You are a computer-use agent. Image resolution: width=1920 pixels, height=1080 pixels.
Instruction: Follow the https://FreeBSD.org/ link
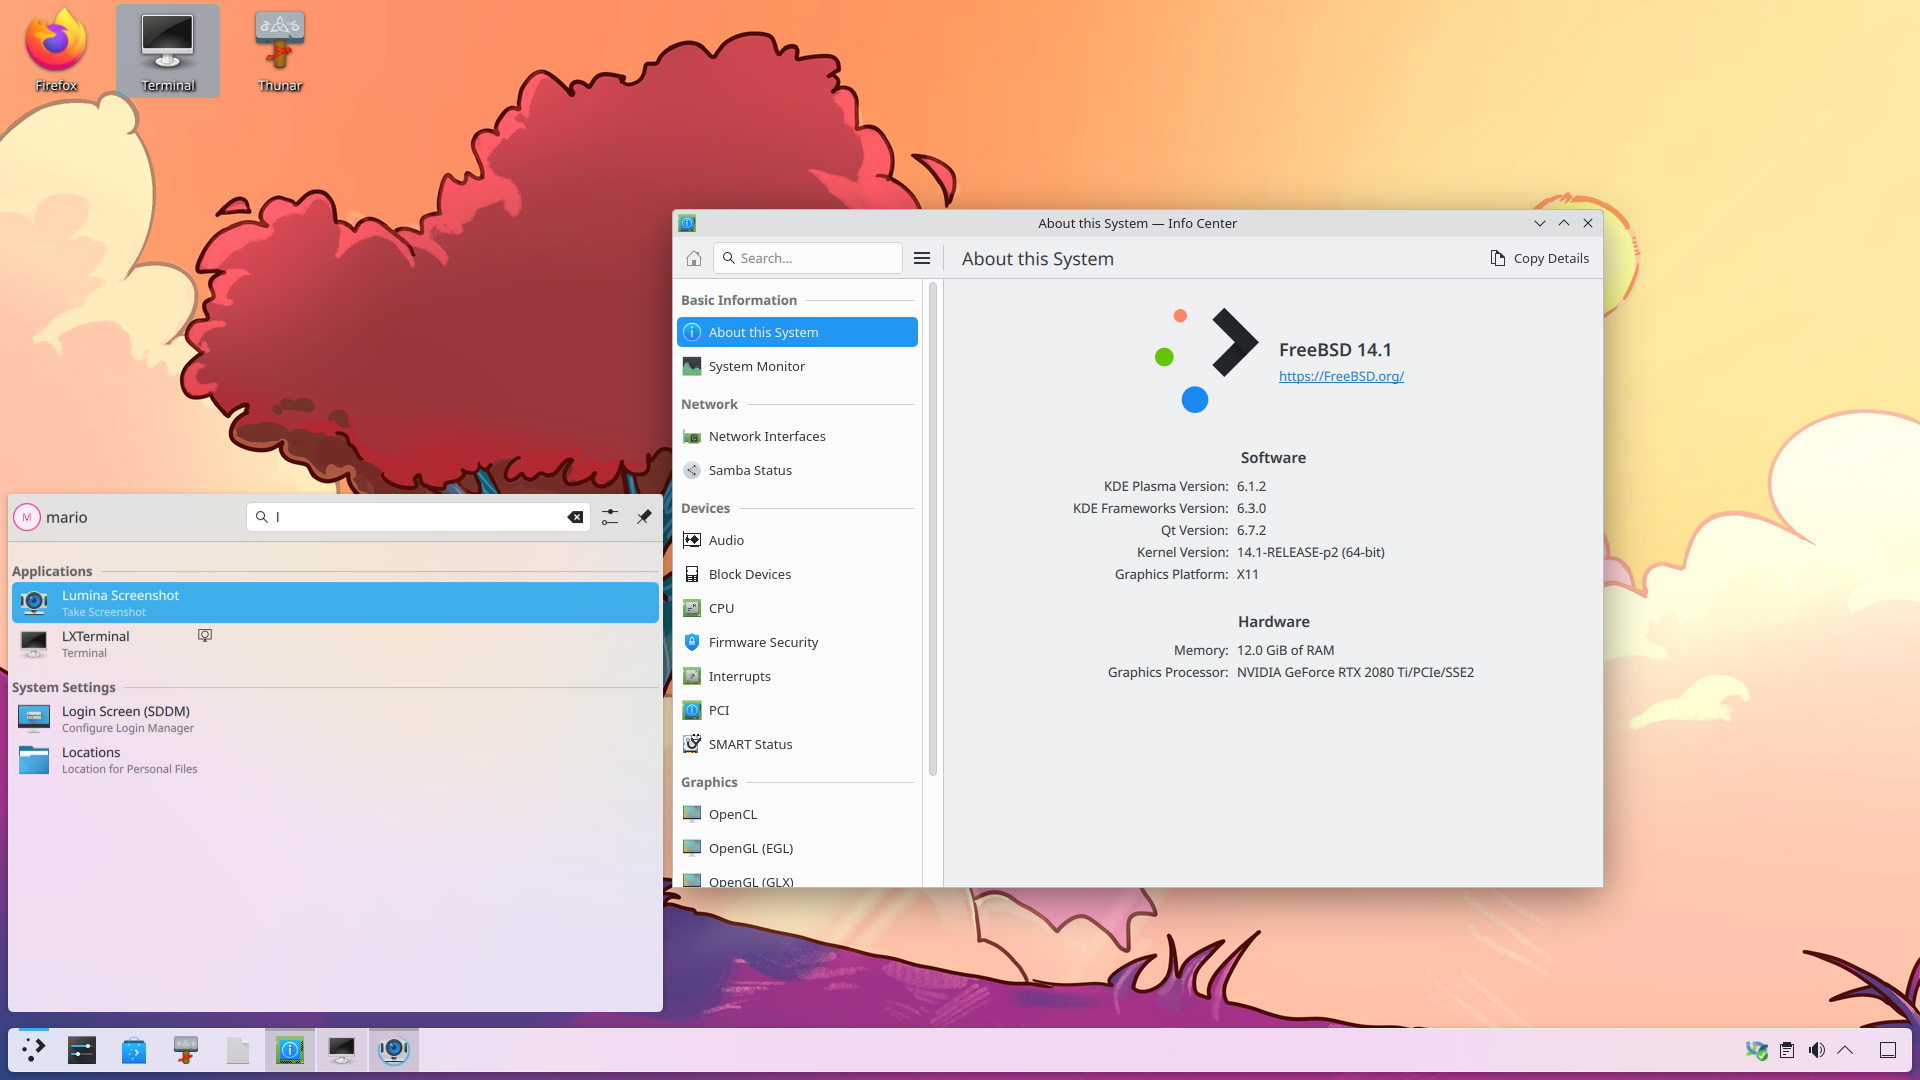1341,376
